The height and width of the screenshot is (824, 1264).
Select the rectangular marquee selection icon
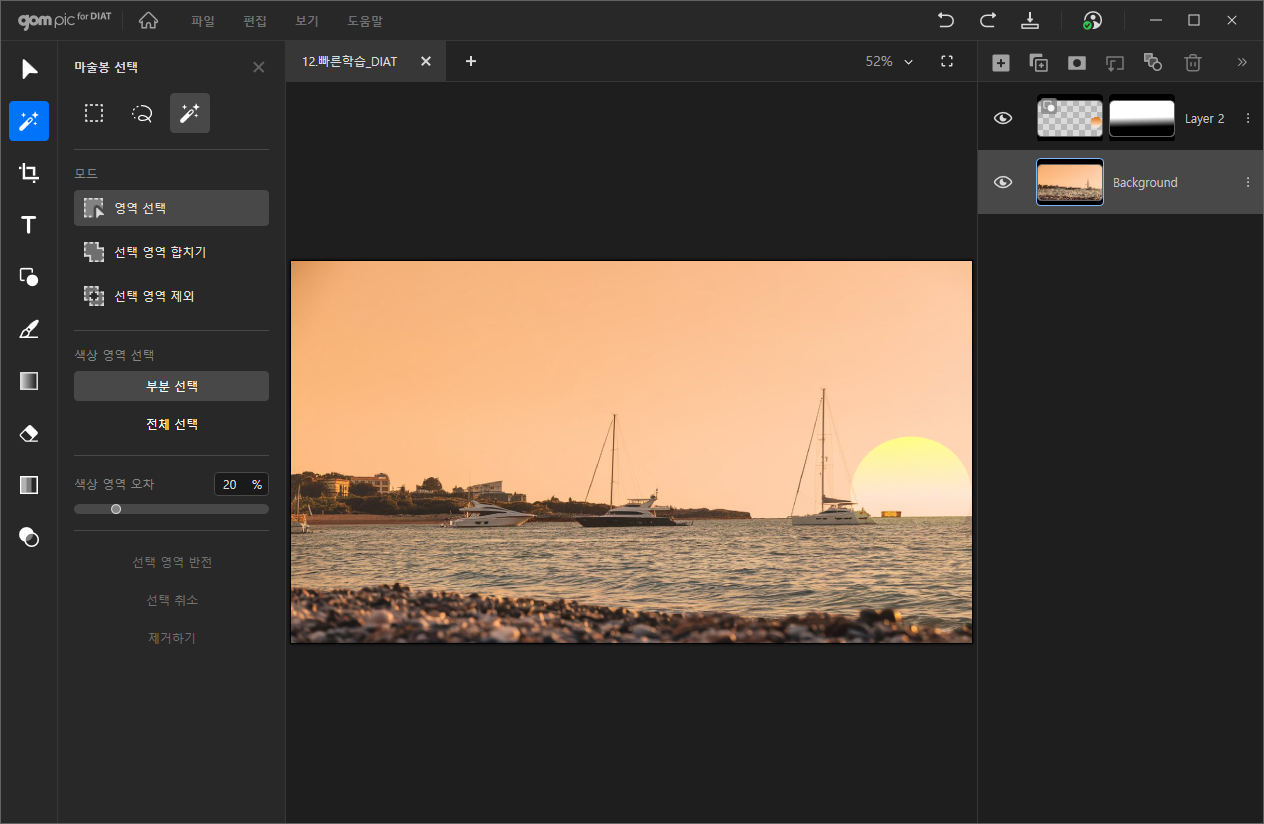(x=94, y=114)
